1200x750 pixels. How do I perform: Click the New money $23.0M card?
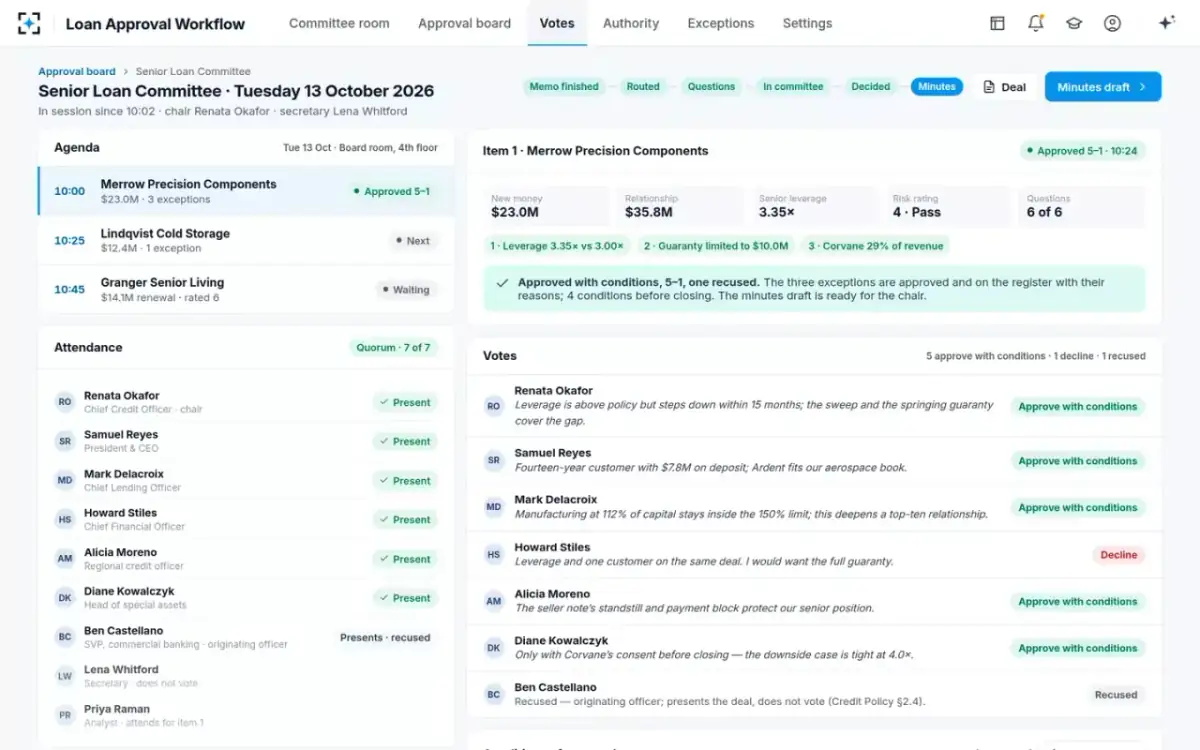point(546,206)
